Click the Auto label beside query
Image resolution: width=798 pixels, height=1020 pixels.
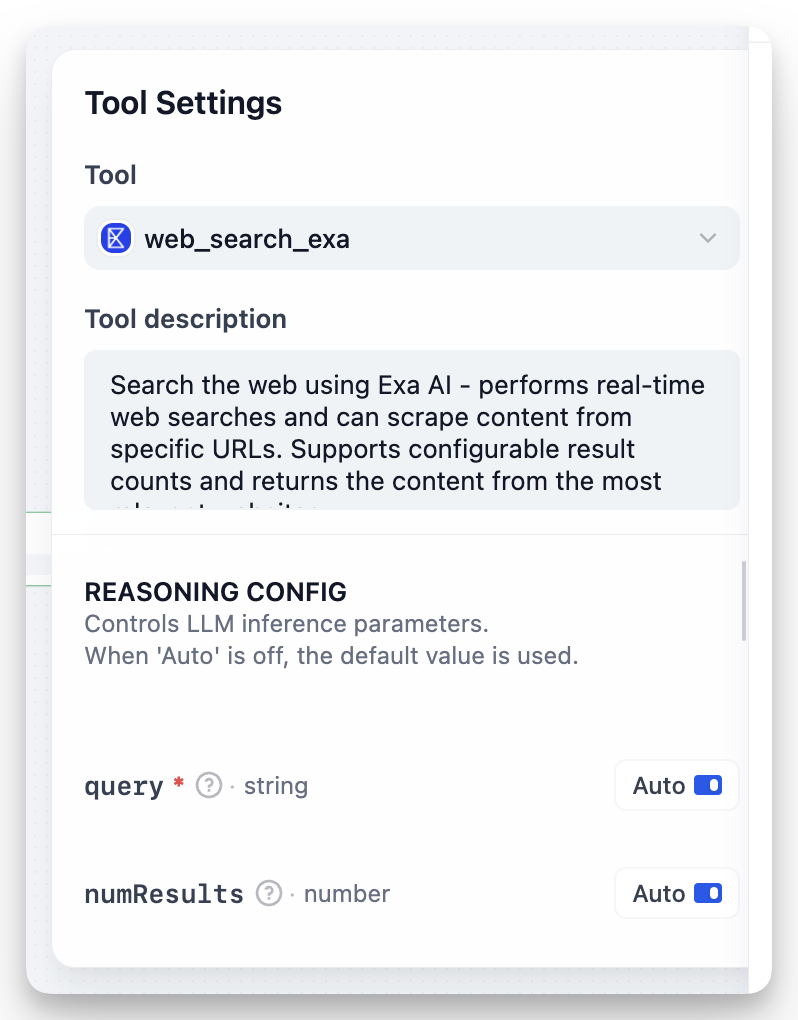coord(659,786)
